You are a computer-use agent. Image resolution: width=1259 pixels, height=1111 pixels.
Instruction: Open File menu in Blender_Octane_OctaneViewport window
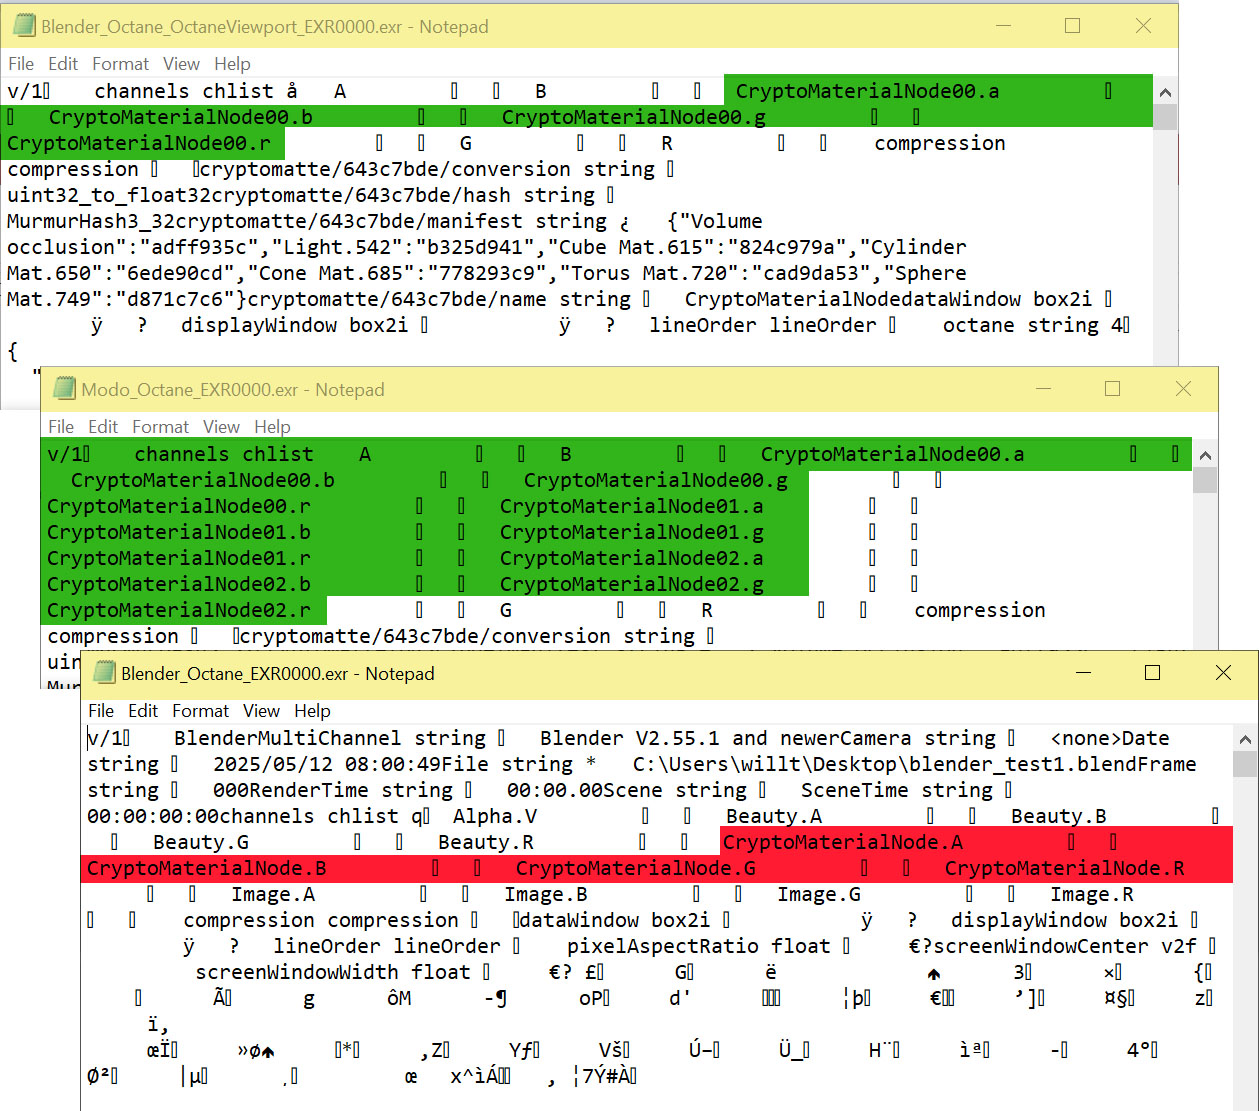click(21, 64)
